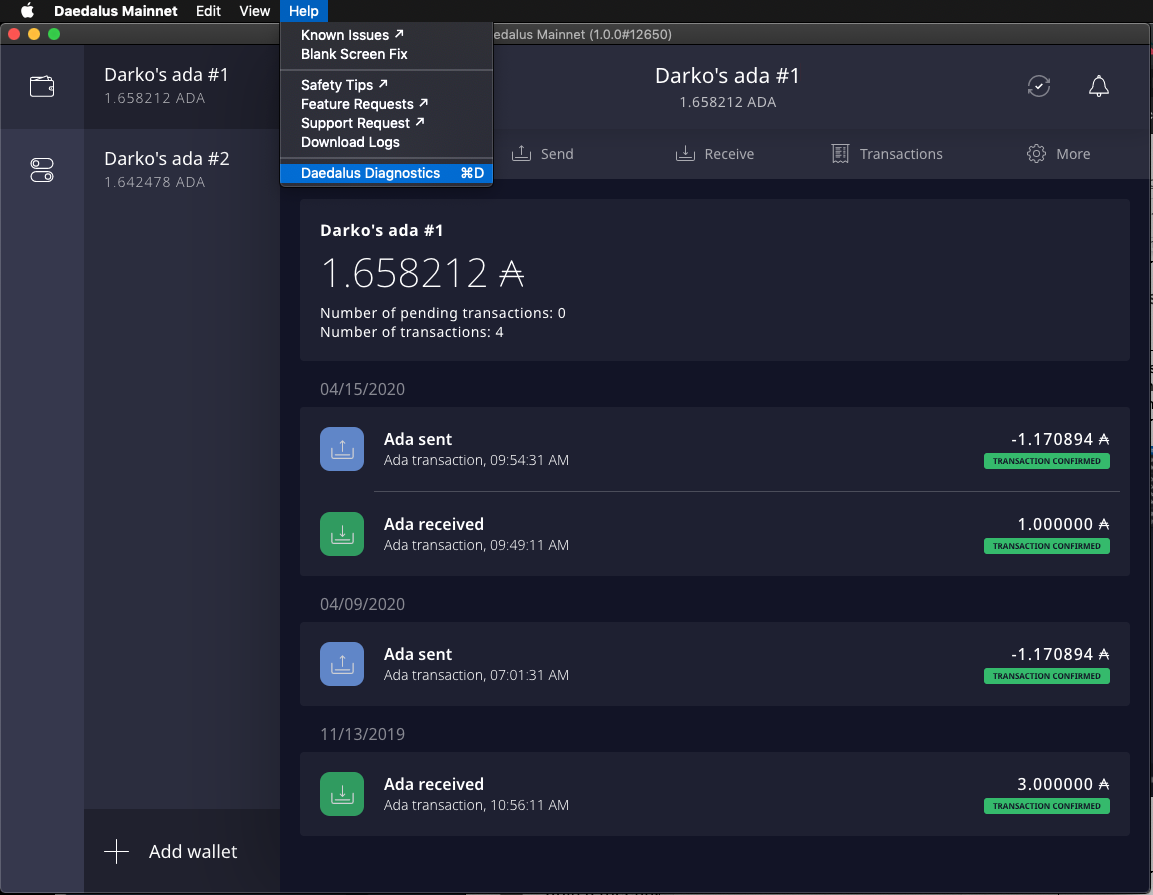Open the wallets sidebar icon

point(42,87)
